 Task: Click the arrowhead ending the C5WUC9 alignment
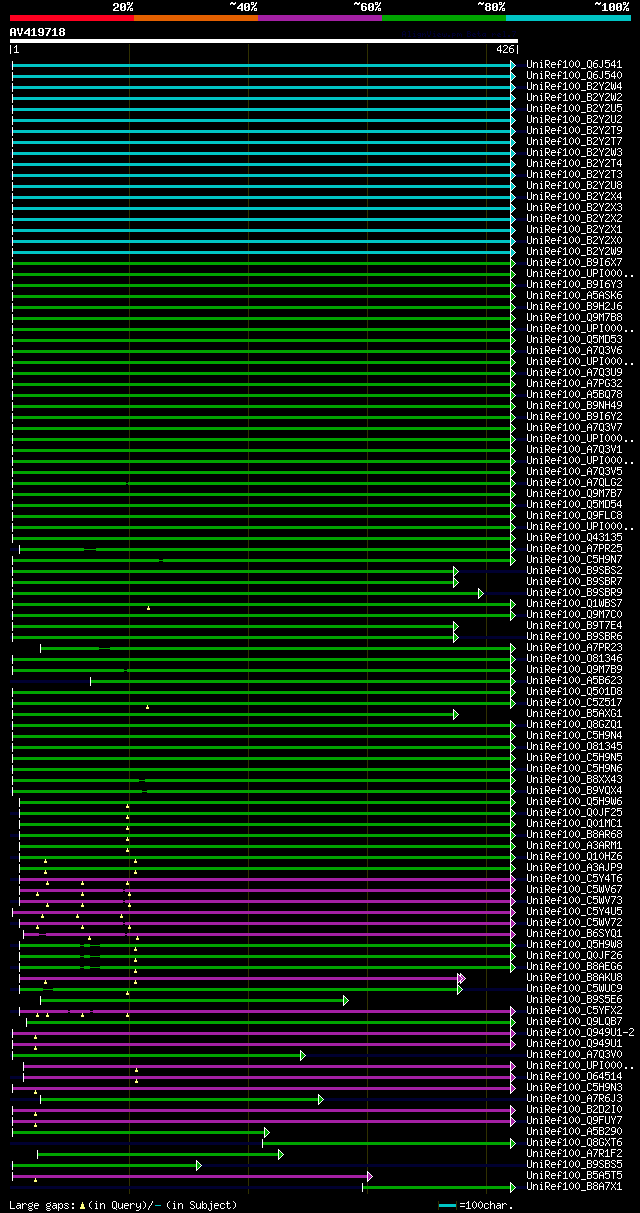point(460,988)
